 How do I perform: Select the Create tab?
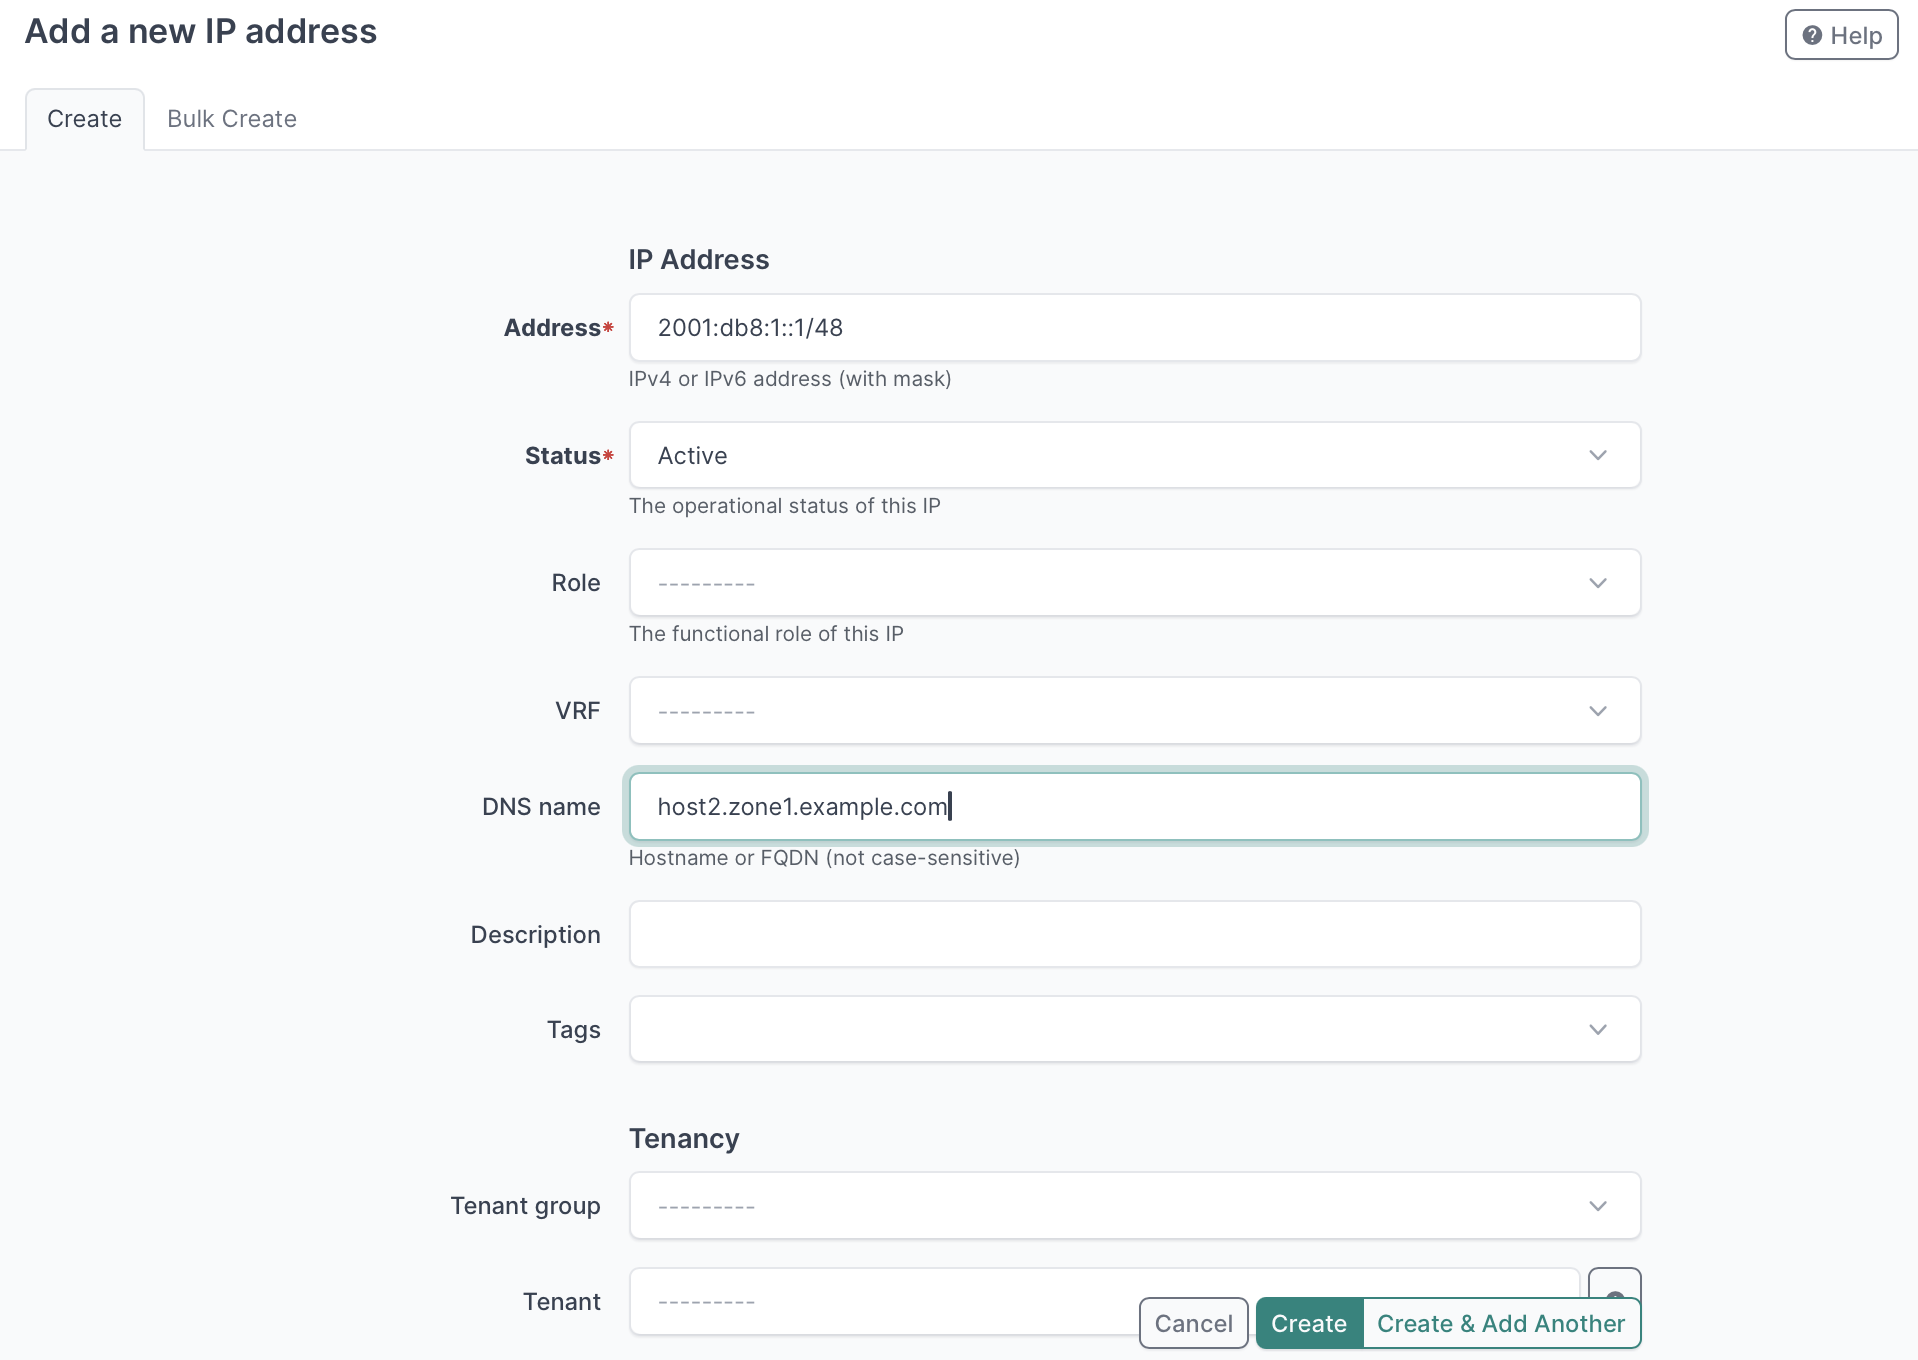pyautogui.click(x=84, y=118)
